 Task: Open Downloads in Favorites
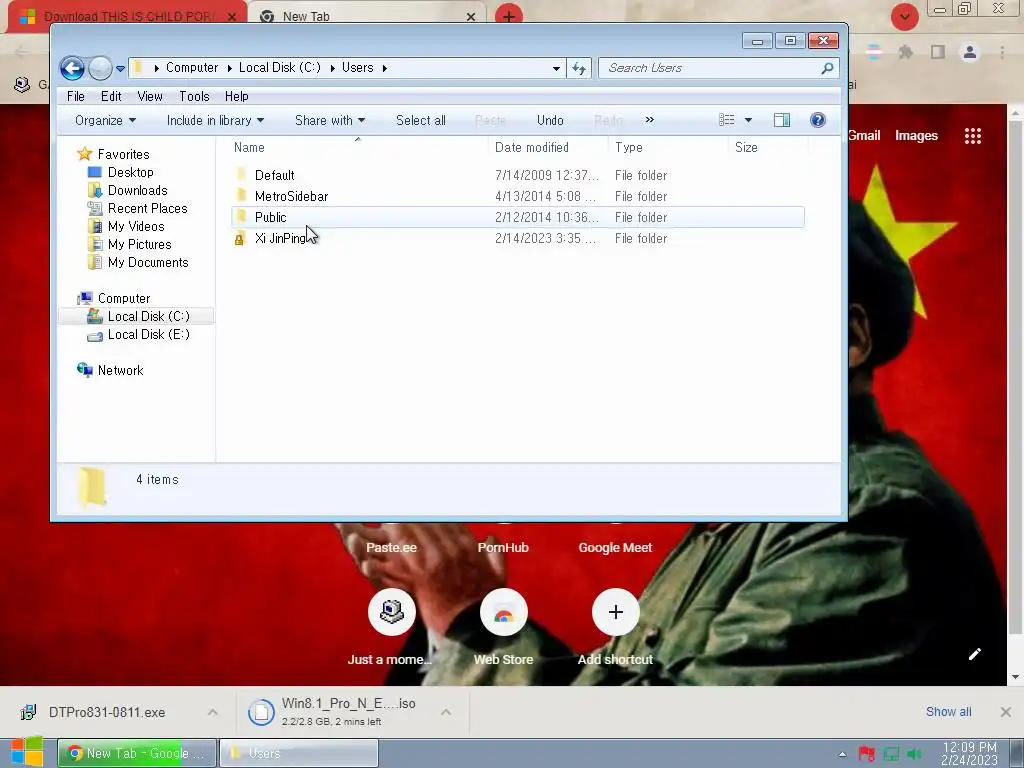(x=137, y=191)
